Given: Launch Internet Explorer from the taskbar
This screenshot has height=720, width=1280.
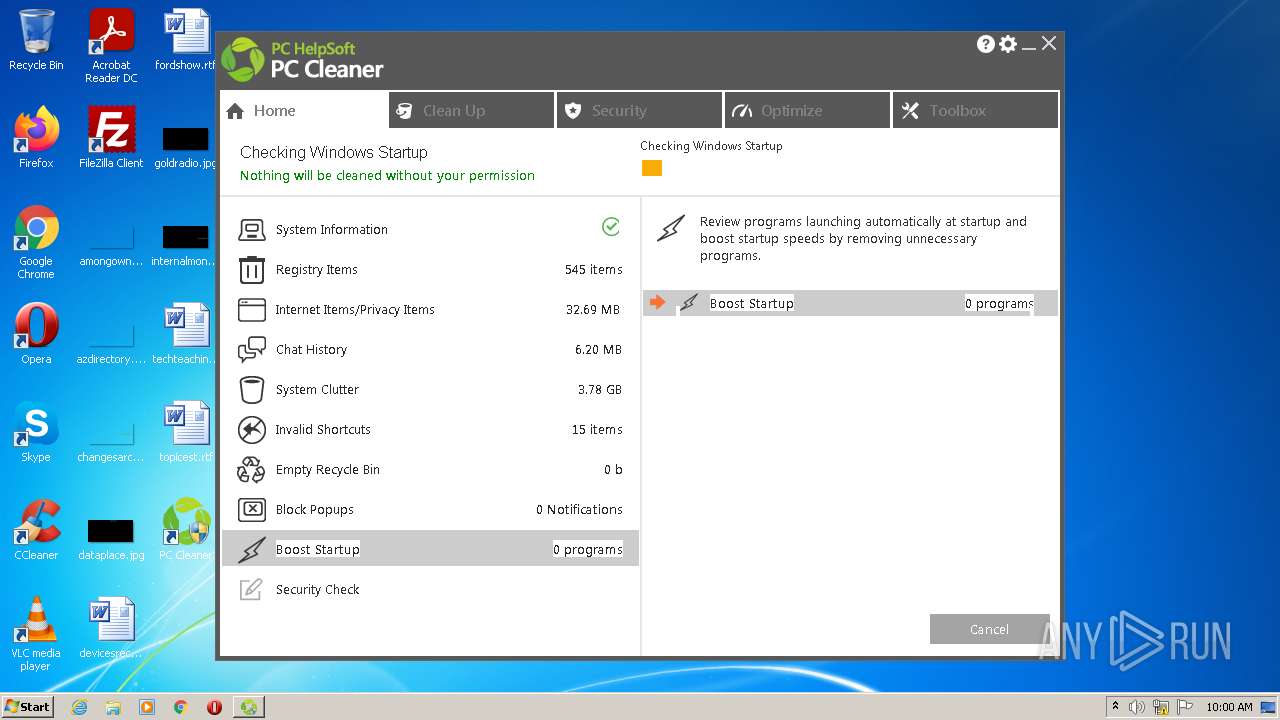Looking at the screenshot, I should [80, 707].
